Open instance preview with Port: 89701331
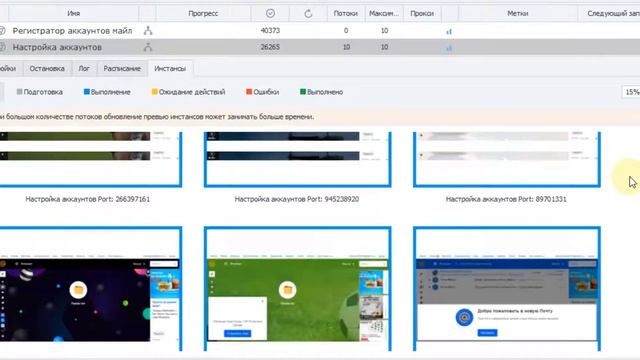The height and width of the screenshot is (360, 640). pos(507,159)
